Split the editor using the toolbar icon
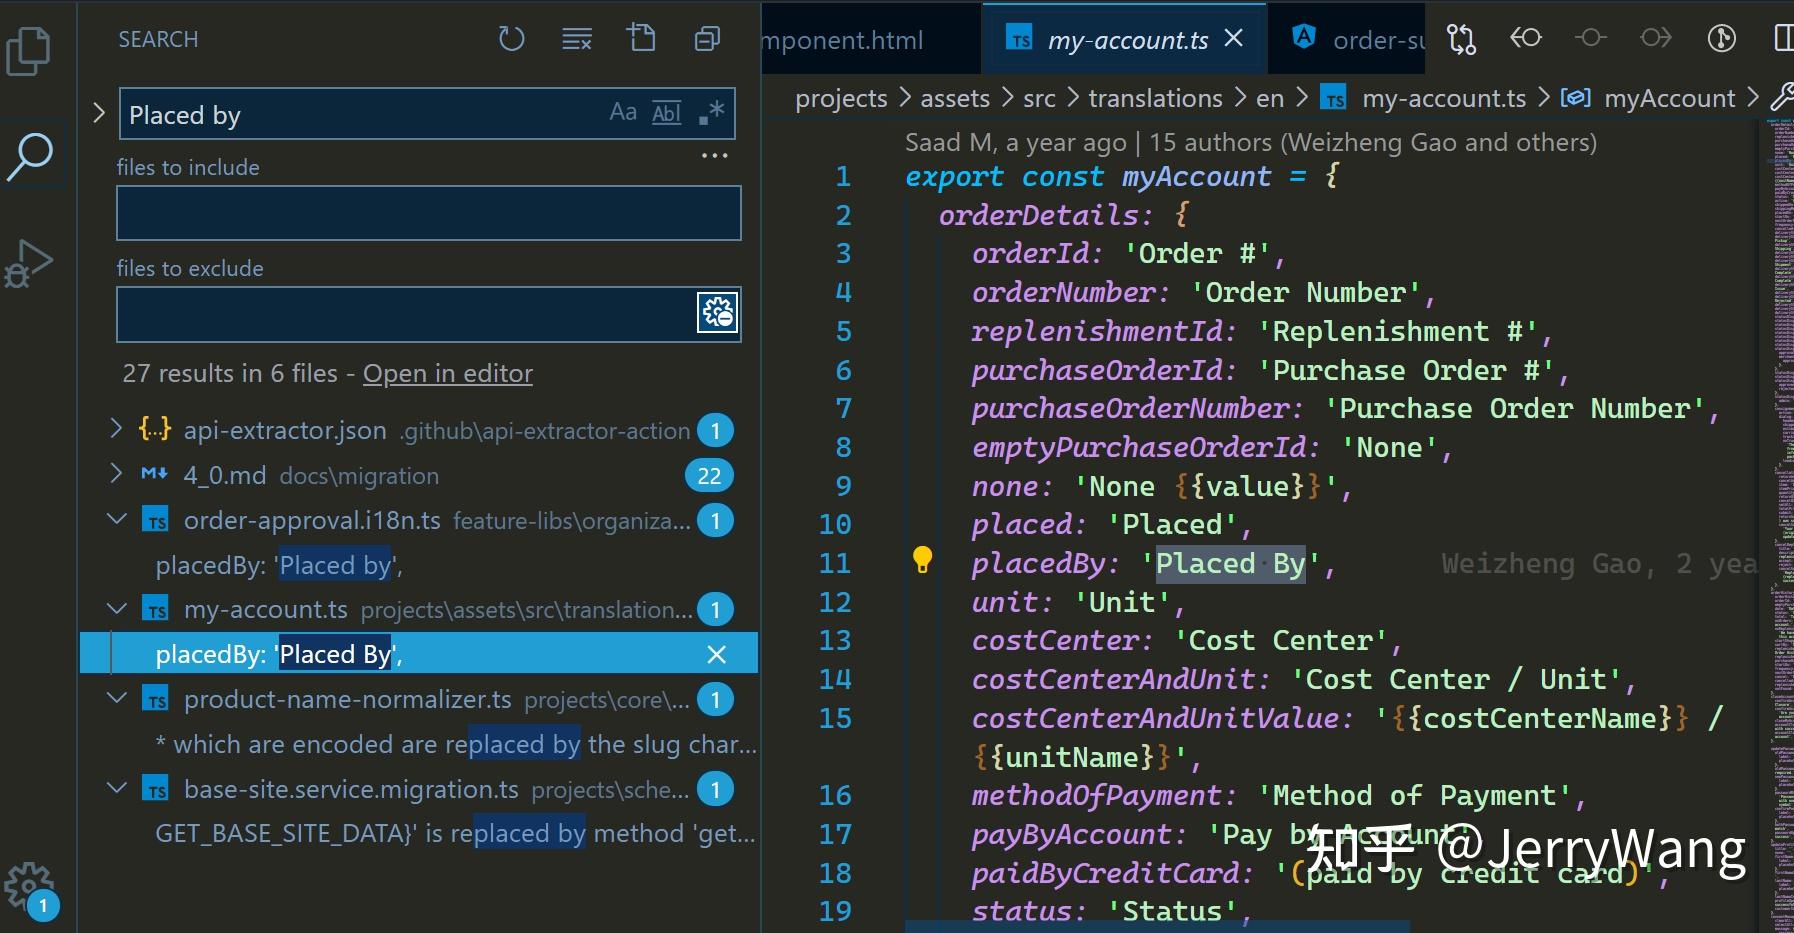 point(1786,38)
